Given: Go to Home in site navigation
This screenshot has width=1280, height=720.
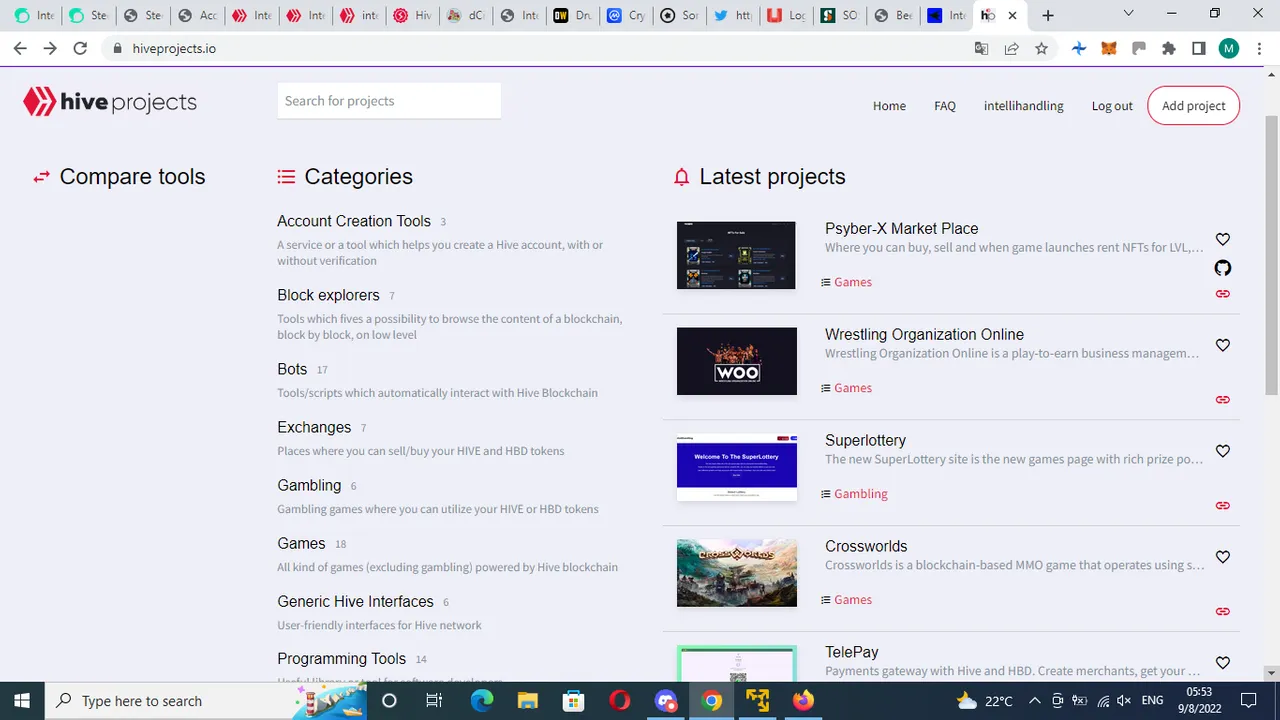Looking at the screenshot, I should (x=889, y=105).
